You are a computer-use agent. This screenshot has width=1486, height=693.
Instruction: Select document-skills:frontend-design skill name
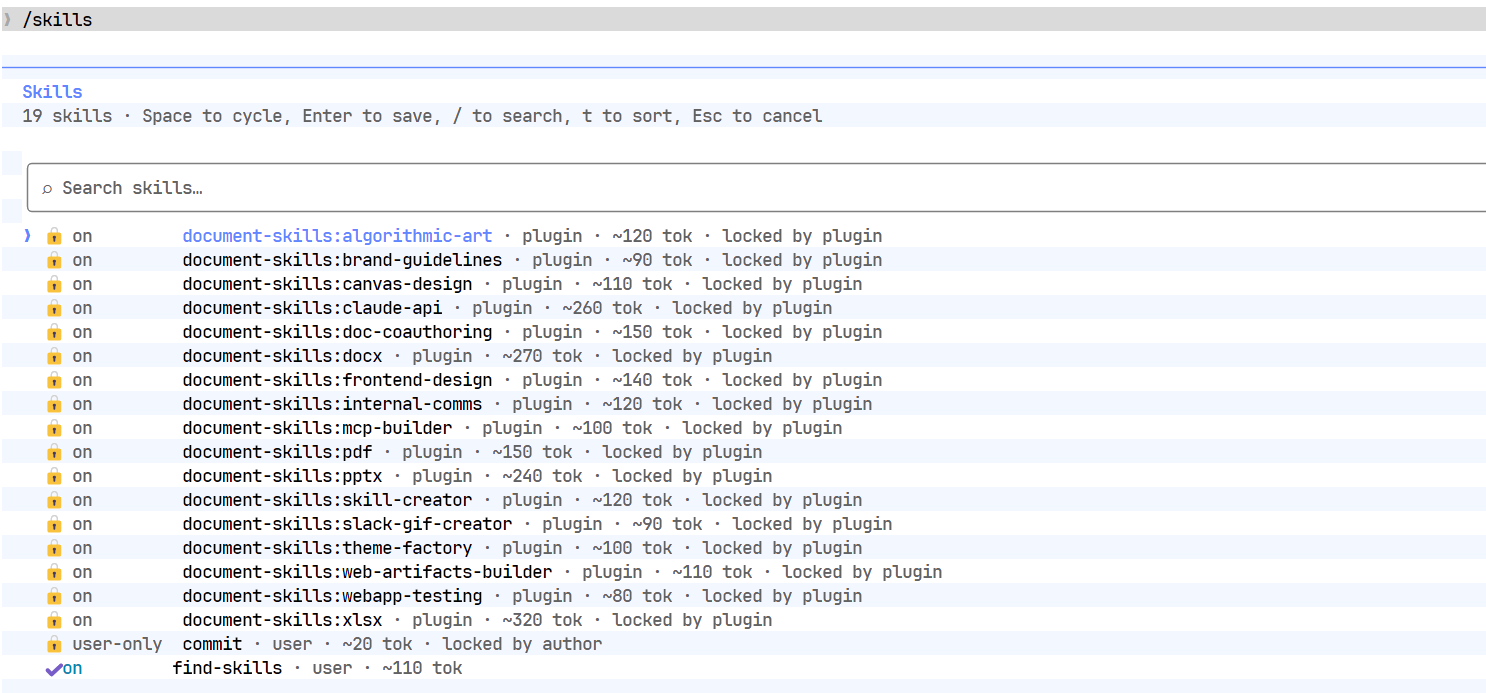point(337,380)
